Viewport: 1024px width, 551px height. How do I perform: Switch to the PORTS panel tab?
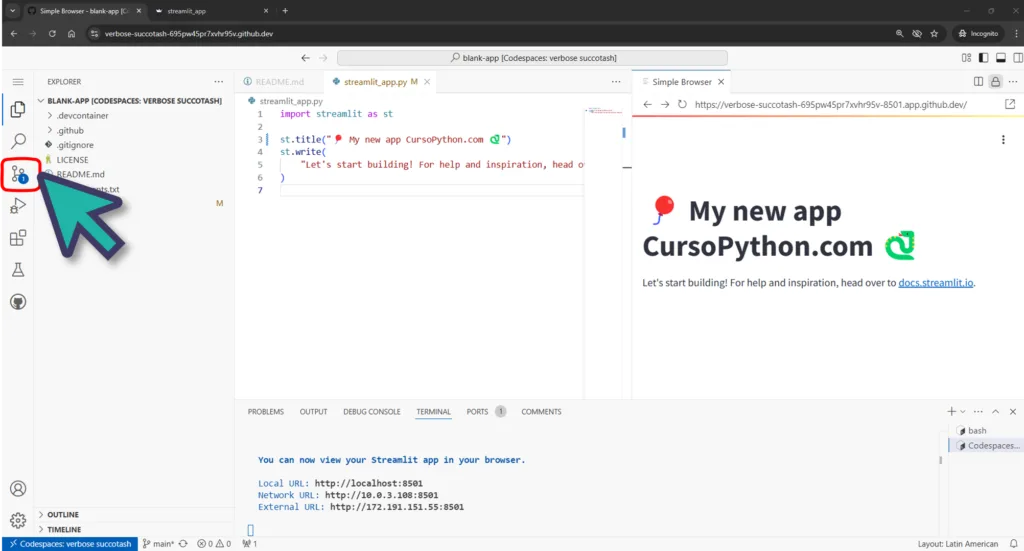coord(477,412)
